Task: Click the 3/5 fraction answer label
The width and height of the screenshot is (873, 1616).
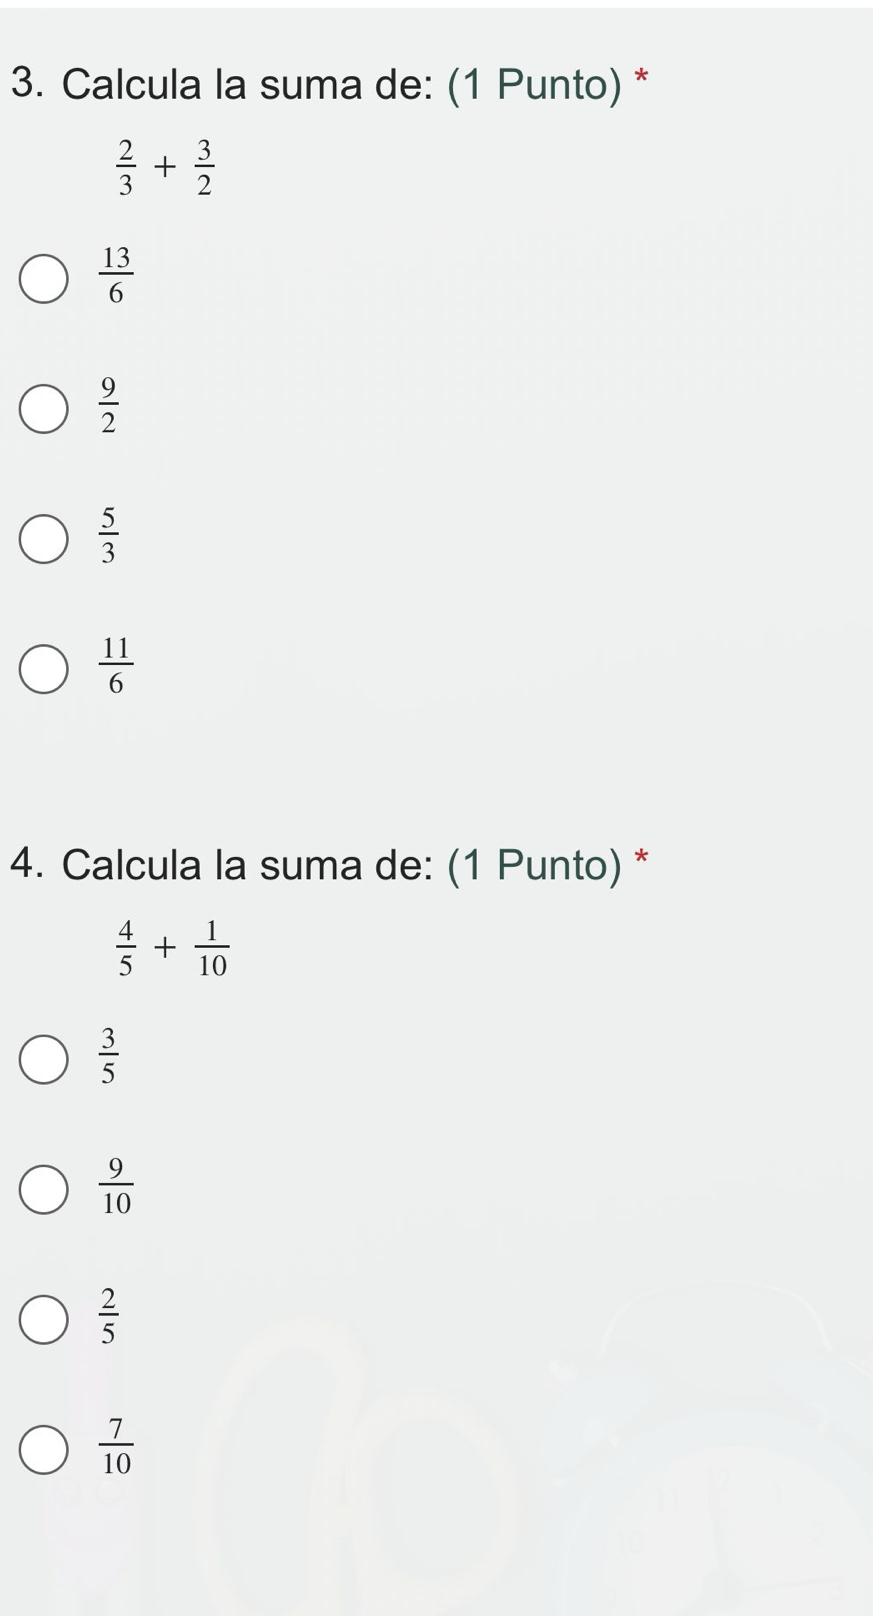Action: [x=108, y=1055]
